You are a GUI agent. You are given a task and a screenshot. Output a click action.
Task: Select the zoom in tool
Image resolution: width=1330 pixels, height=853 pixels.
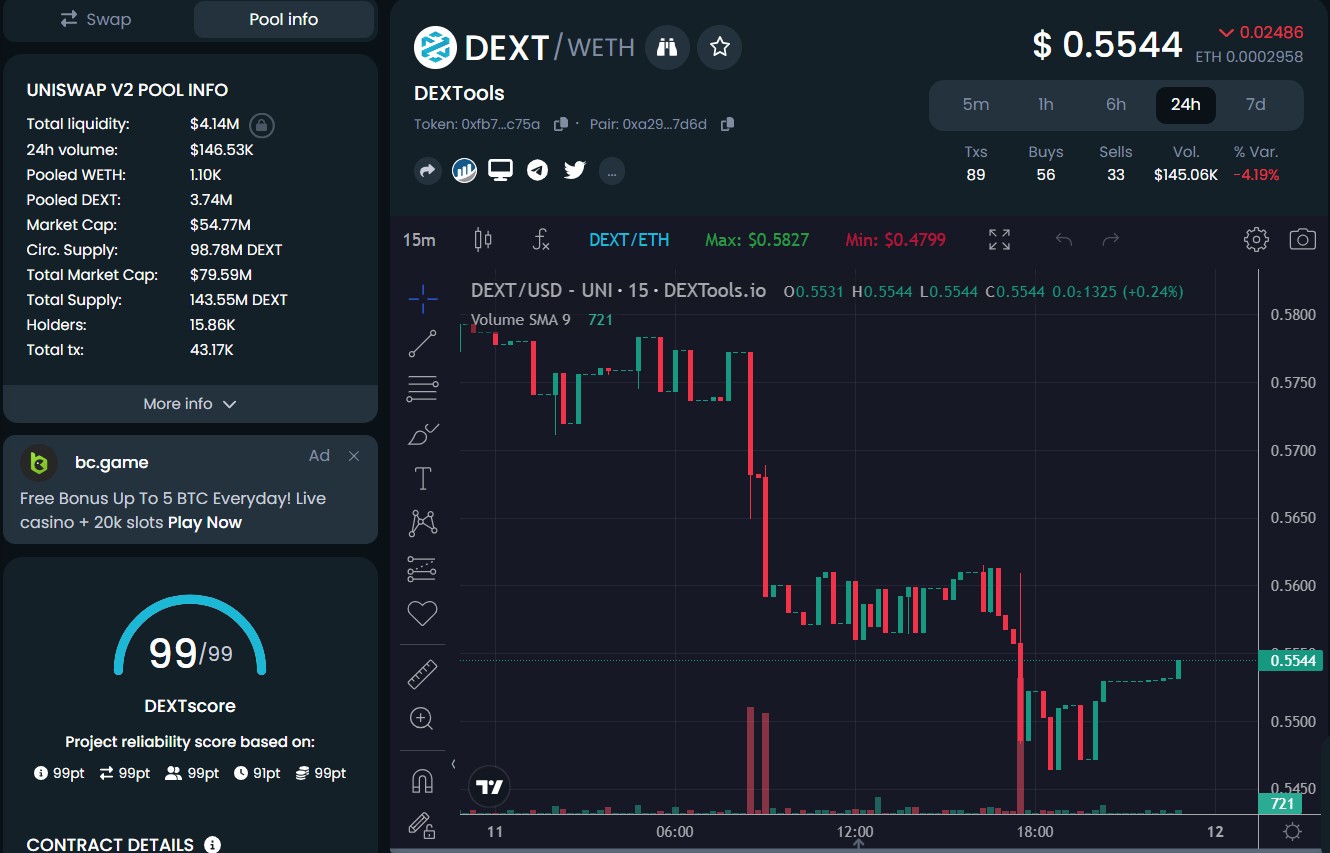pyautogui.click(x=422, y=718)
